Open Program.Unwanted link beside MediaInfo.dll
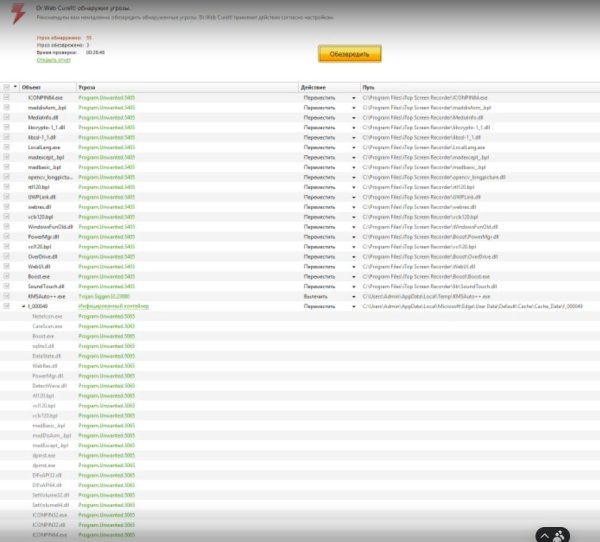 tap(107, 118)
